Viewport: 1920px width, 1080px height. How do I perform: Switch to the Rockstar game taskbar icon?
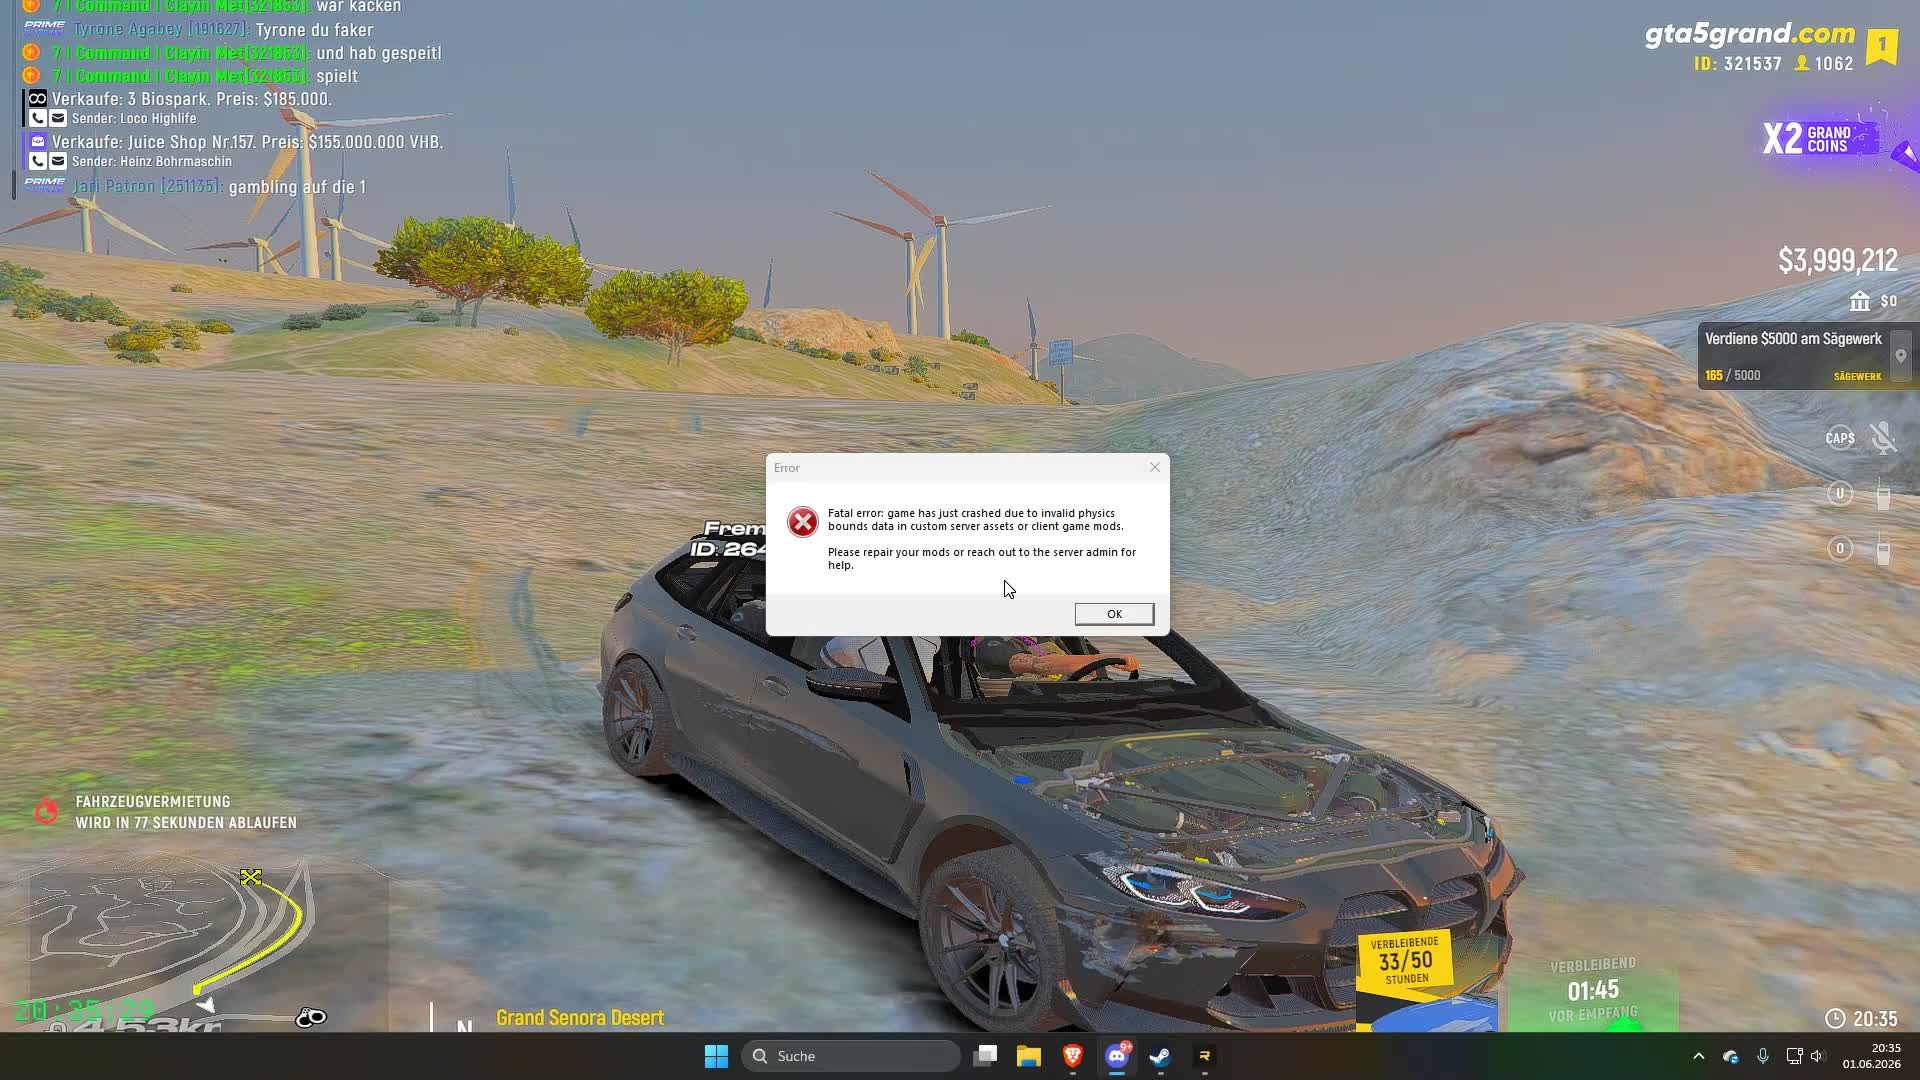pyautogui.click(x=1204, y=1056)
